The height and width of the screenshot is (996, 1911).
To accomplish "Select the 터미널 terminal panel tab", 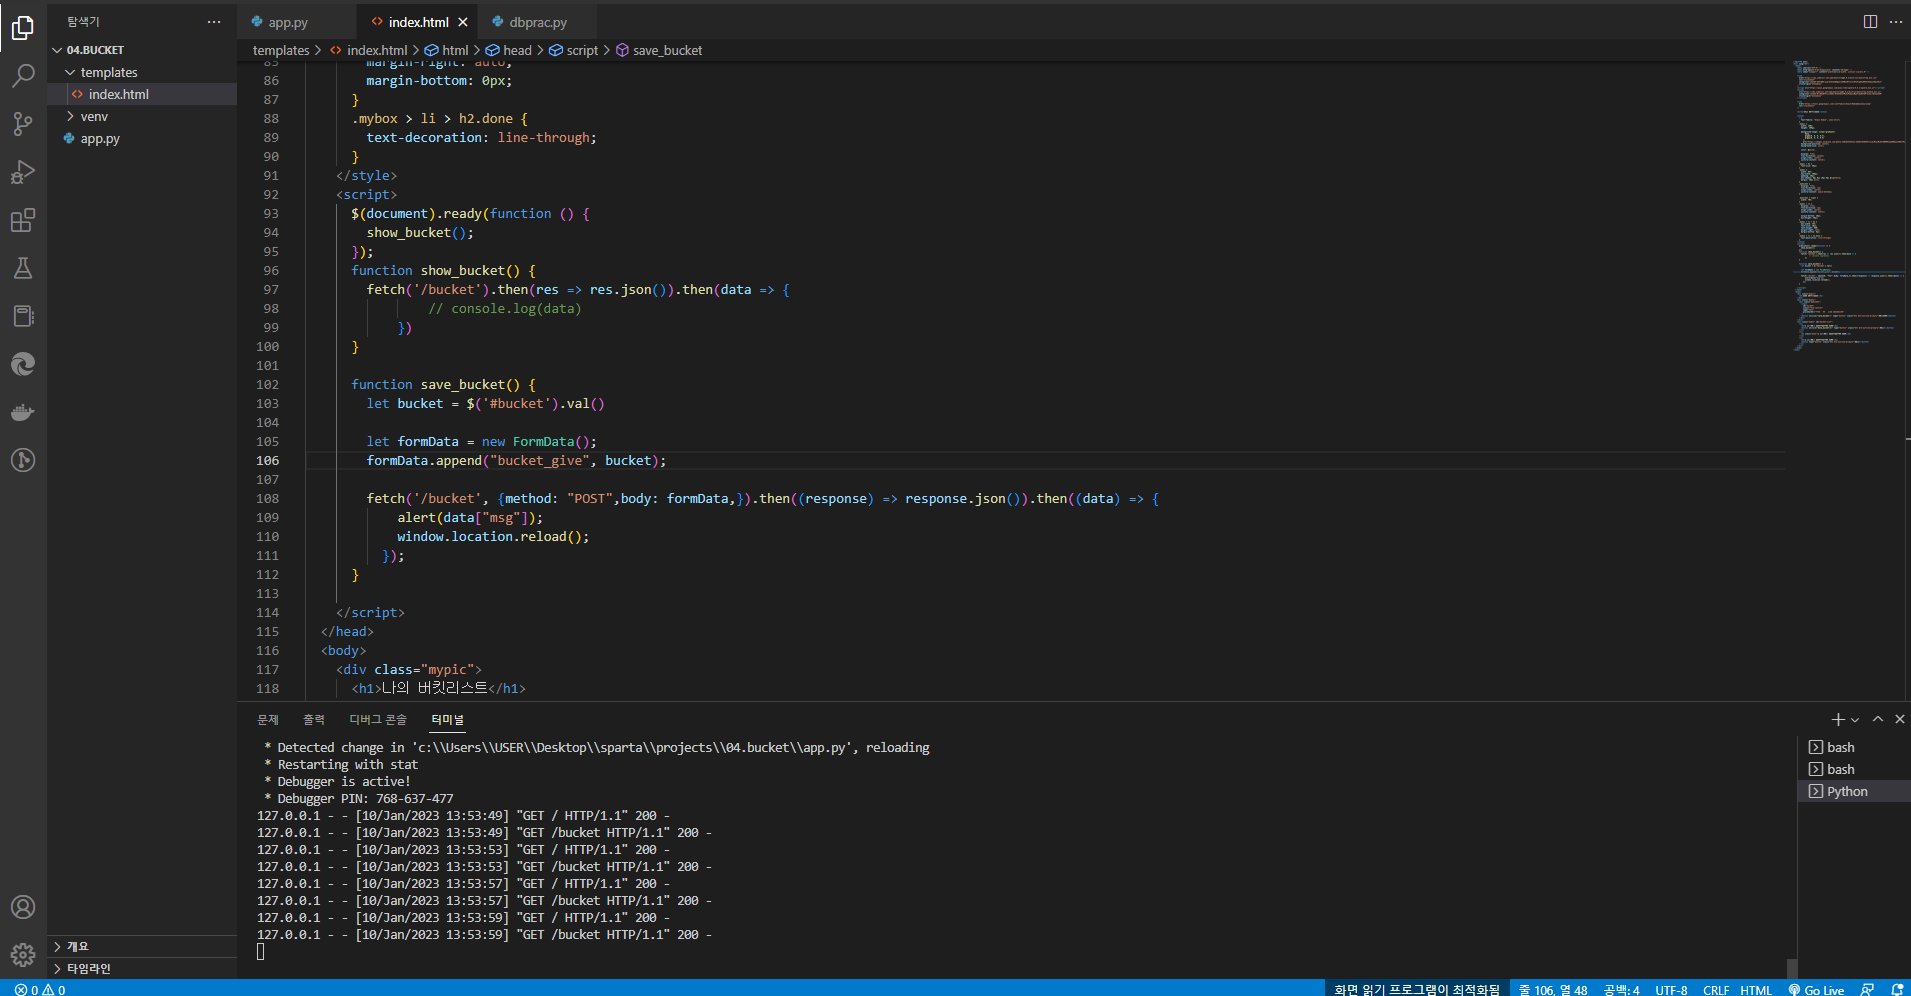I will (x=448, y=720).
